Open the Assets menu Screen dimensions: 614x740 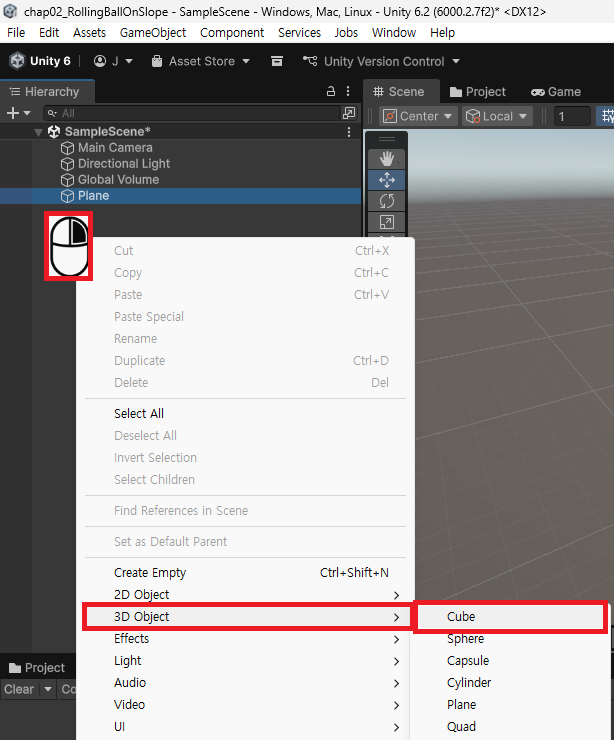(x=89, y=33)
